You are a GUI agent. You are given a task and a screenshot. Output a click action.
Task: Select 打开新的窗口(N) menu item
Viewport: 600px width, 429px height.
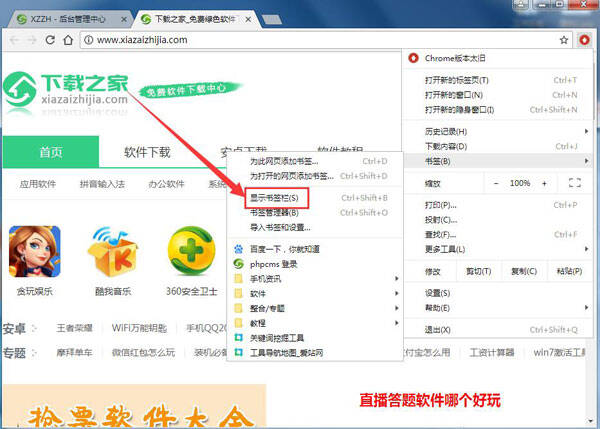(497, 95)
